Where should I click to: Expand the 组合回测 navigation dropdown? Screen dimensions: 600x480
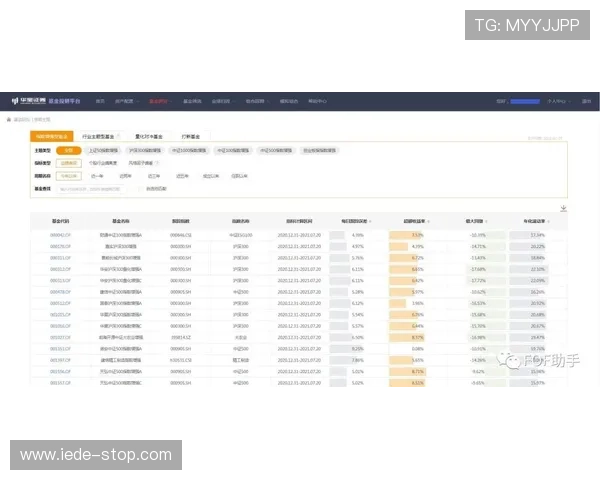257,101
